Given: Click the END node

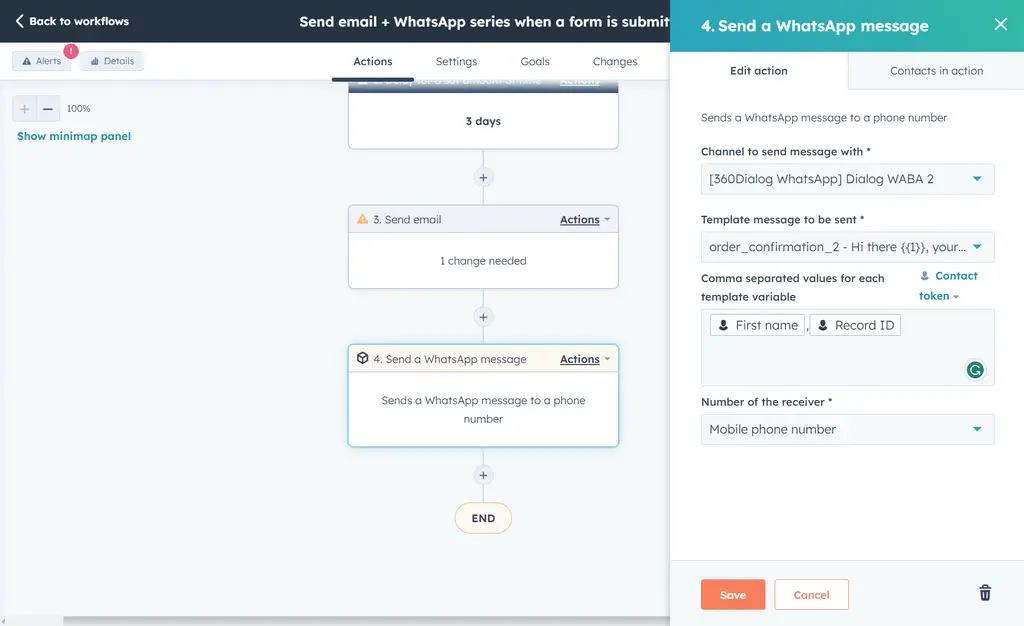Looking at the screenshot, I should coord(483,518).
